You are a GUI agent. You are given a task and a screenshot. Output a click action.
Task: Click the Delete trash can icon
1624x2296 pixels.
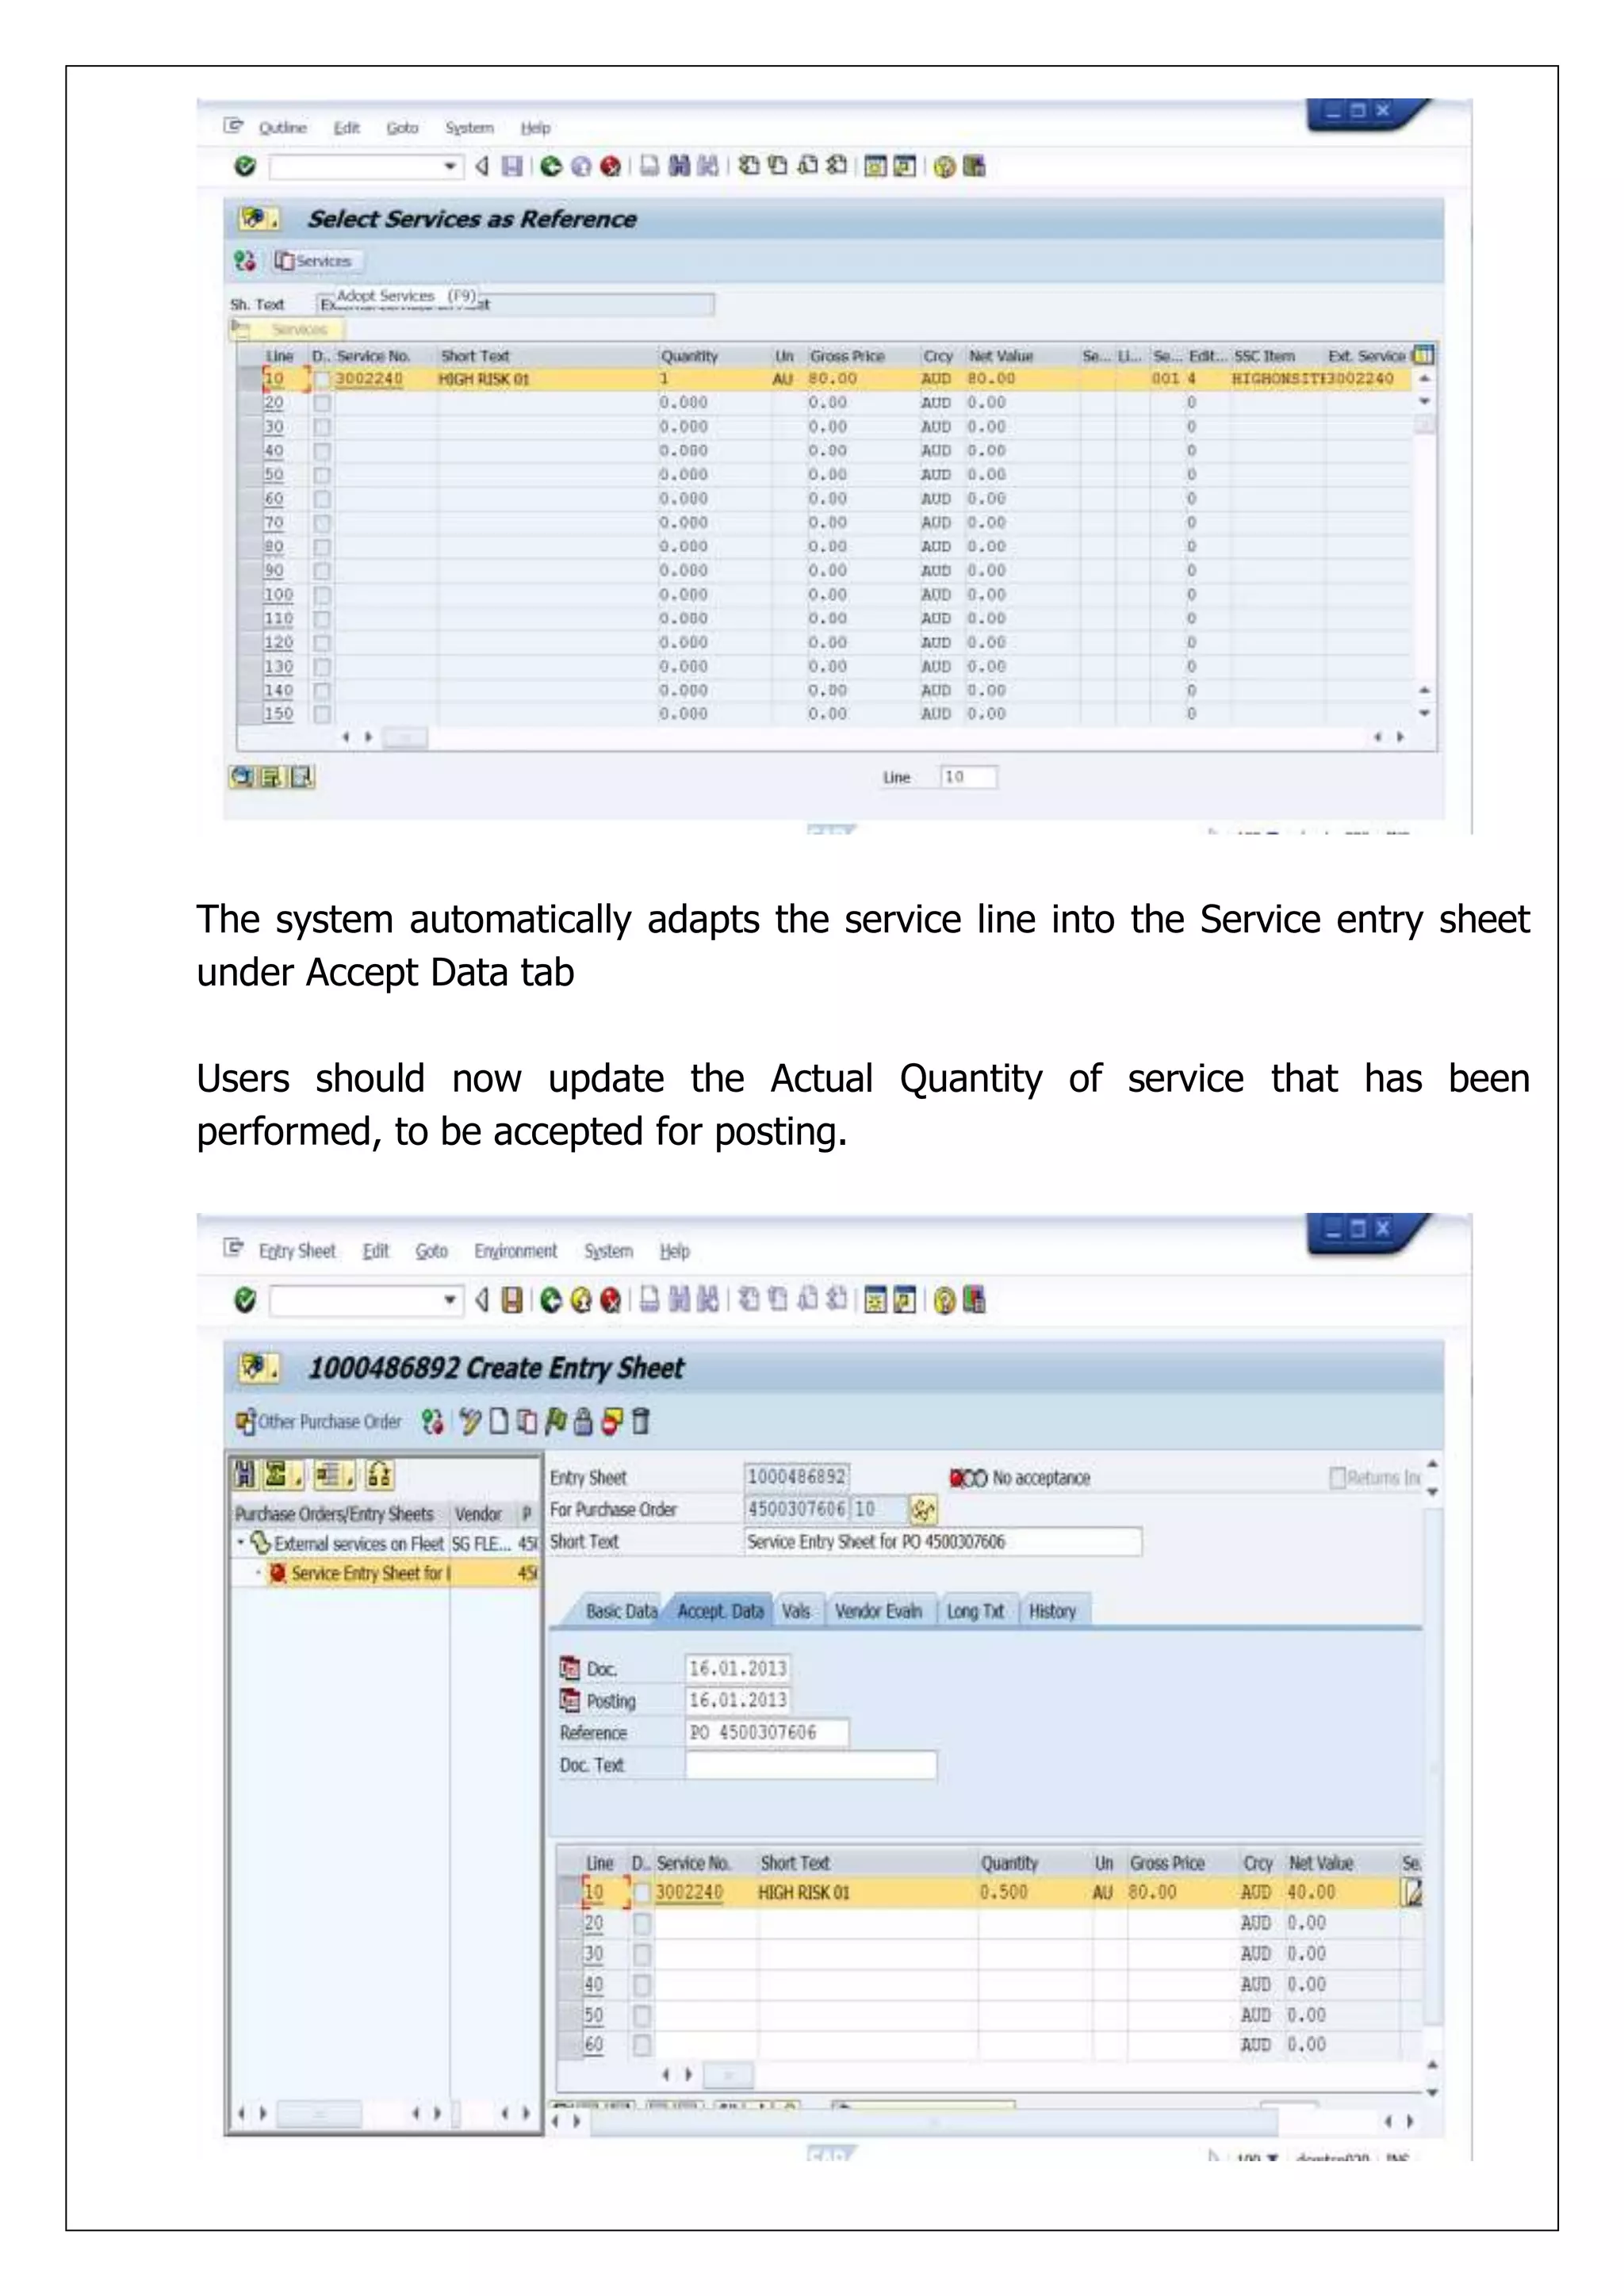pyautogui.click(x=641, y=1421)
